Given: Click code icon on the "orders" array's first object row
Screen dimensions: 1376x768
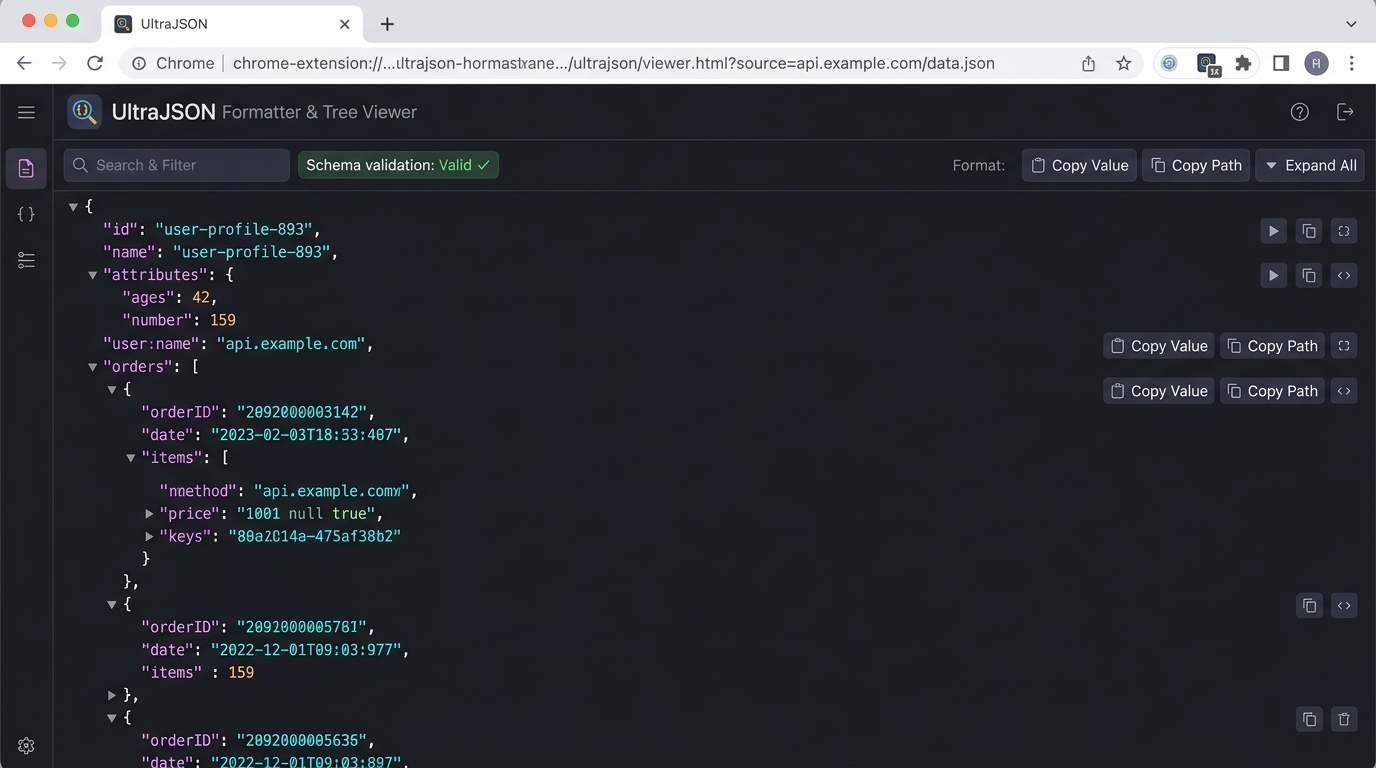Looking at the screenshot, I should pos(1344,391).
